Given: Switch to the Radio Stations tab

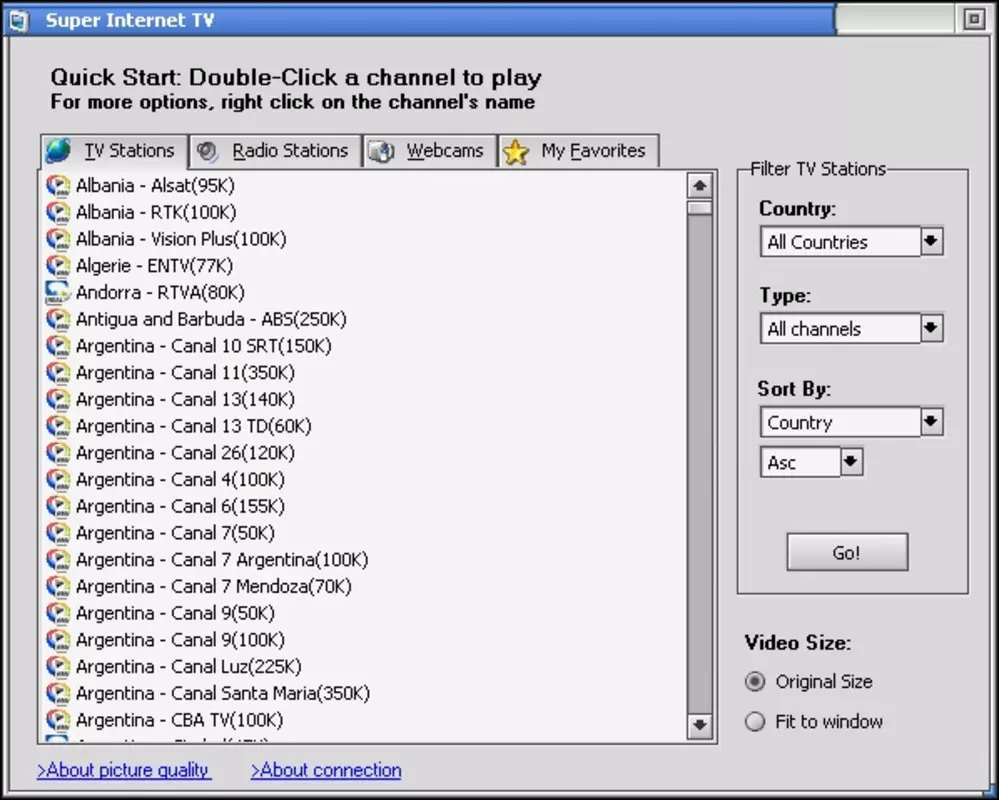Looking at the screenshot, I should click(x=275, y=151).
